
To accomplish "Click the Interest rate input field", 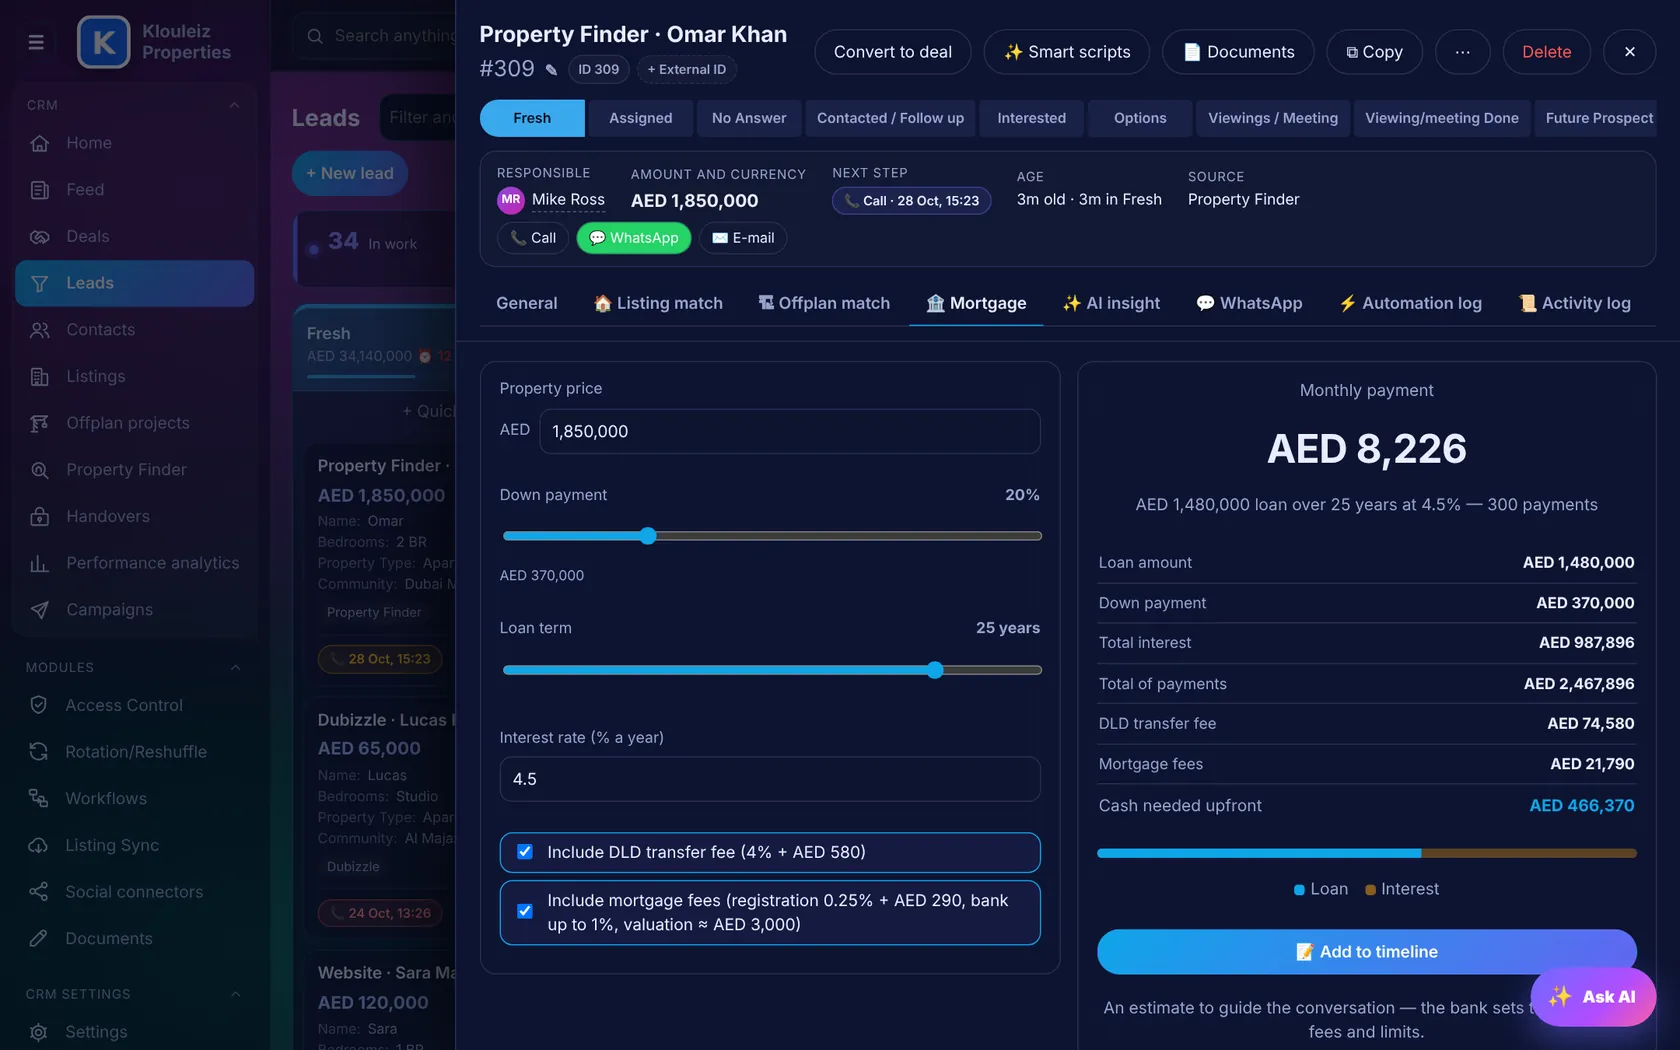I will pyautogui.click(x=770, y=779).
